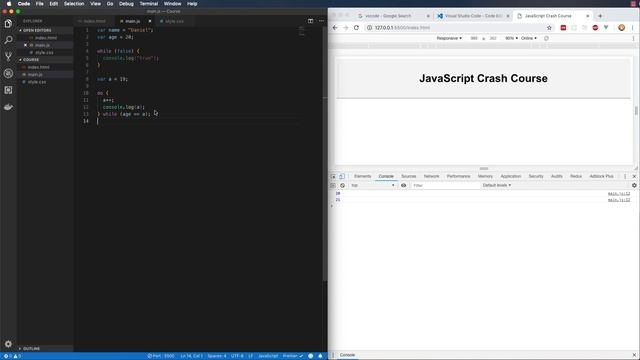Clear the DevTools console
This screenshot has height=360, width=640.
[x=342, y=185]
